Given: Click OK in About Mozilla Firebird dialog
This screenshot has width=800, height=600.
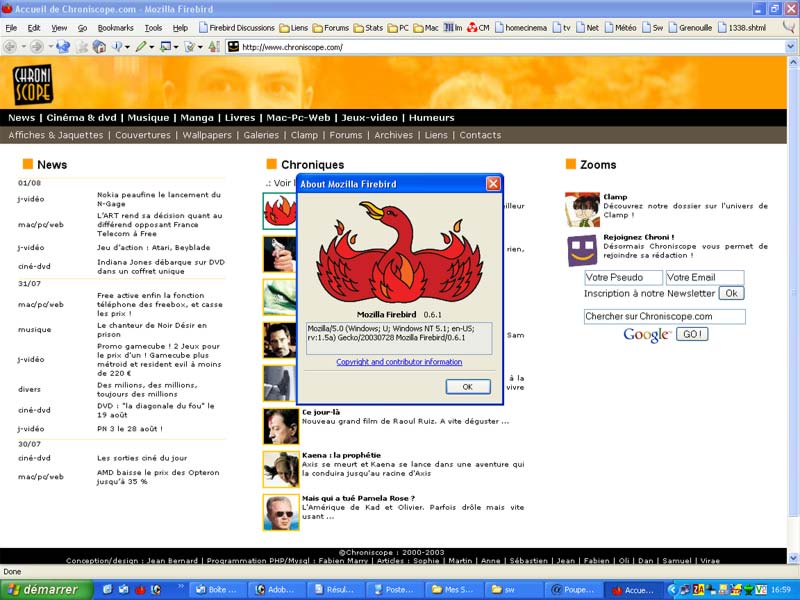Looking at the screenshot, I should [468, 387].
